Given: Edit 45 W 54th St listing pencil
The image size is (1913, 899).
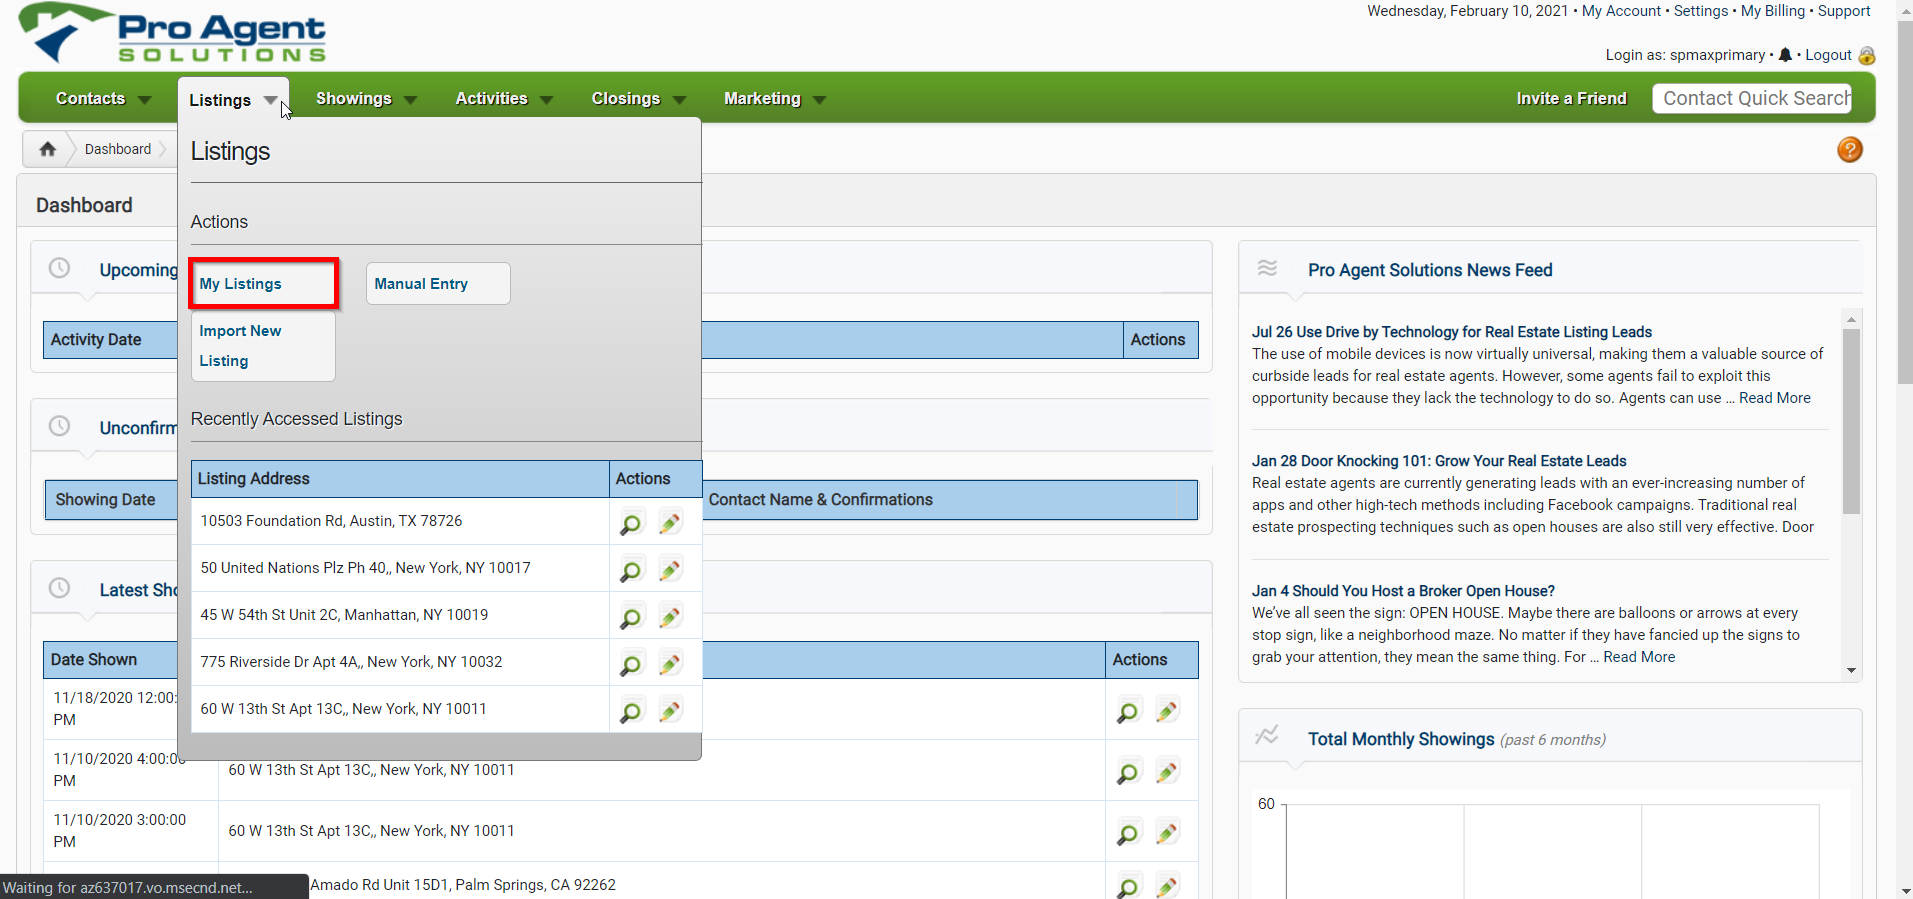Looking at the screenshot, I should pos(670,617).
